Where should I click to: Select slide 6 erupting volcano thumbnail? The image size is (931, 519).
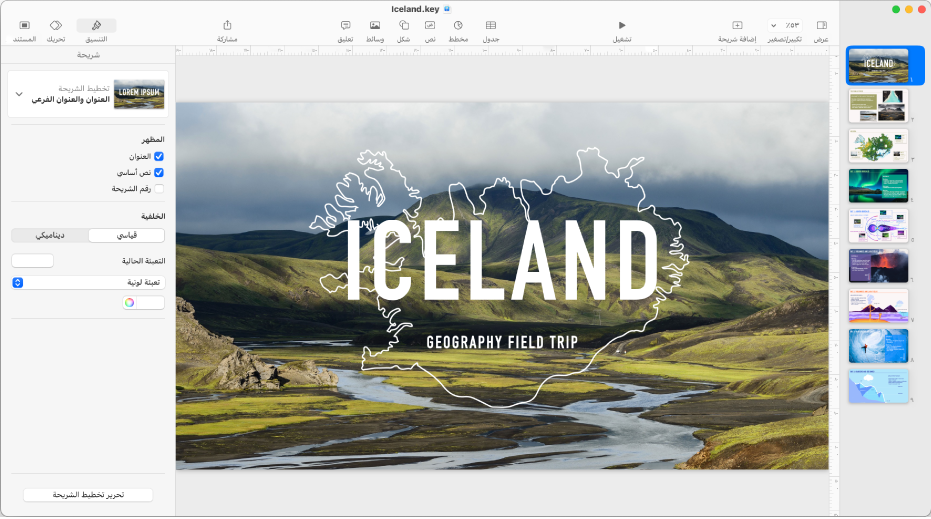(x=878, y=266)
